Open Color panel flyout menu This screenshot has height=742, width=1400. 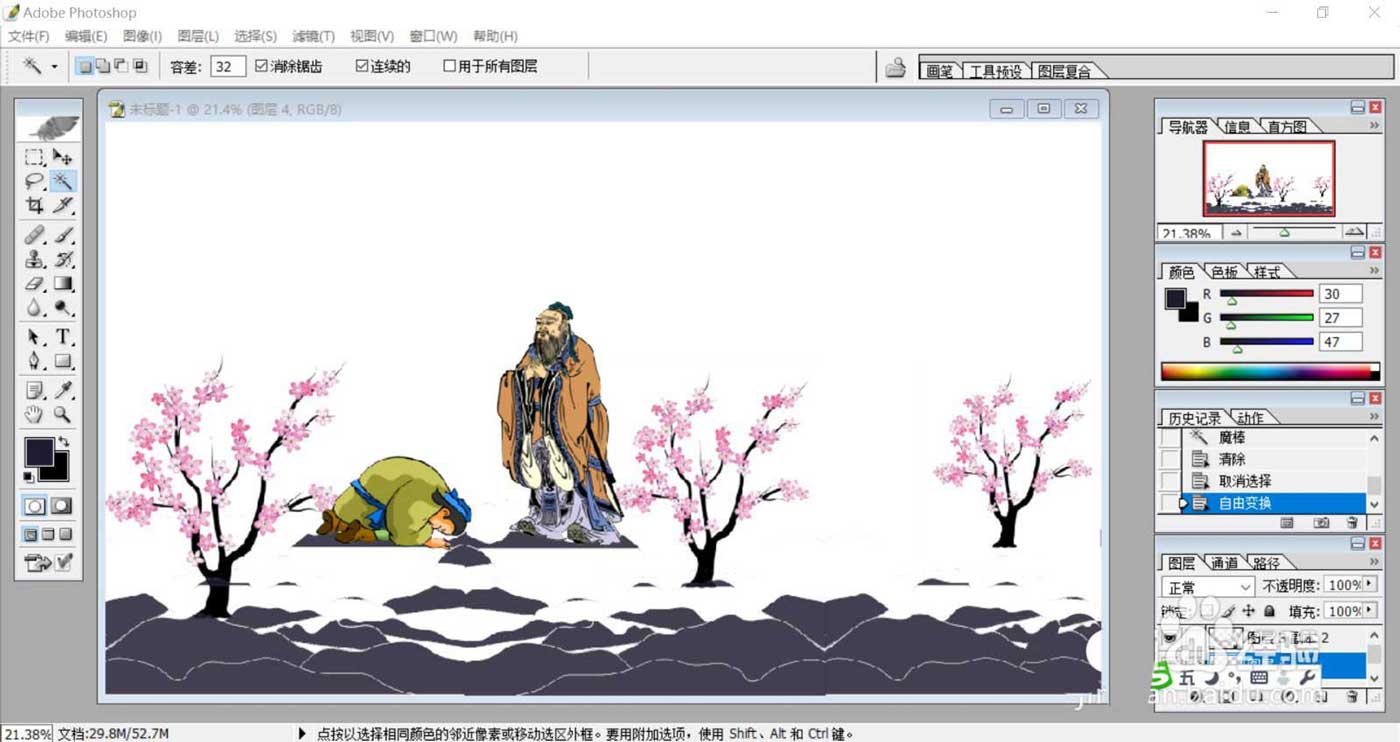(x=1374, y=271)
